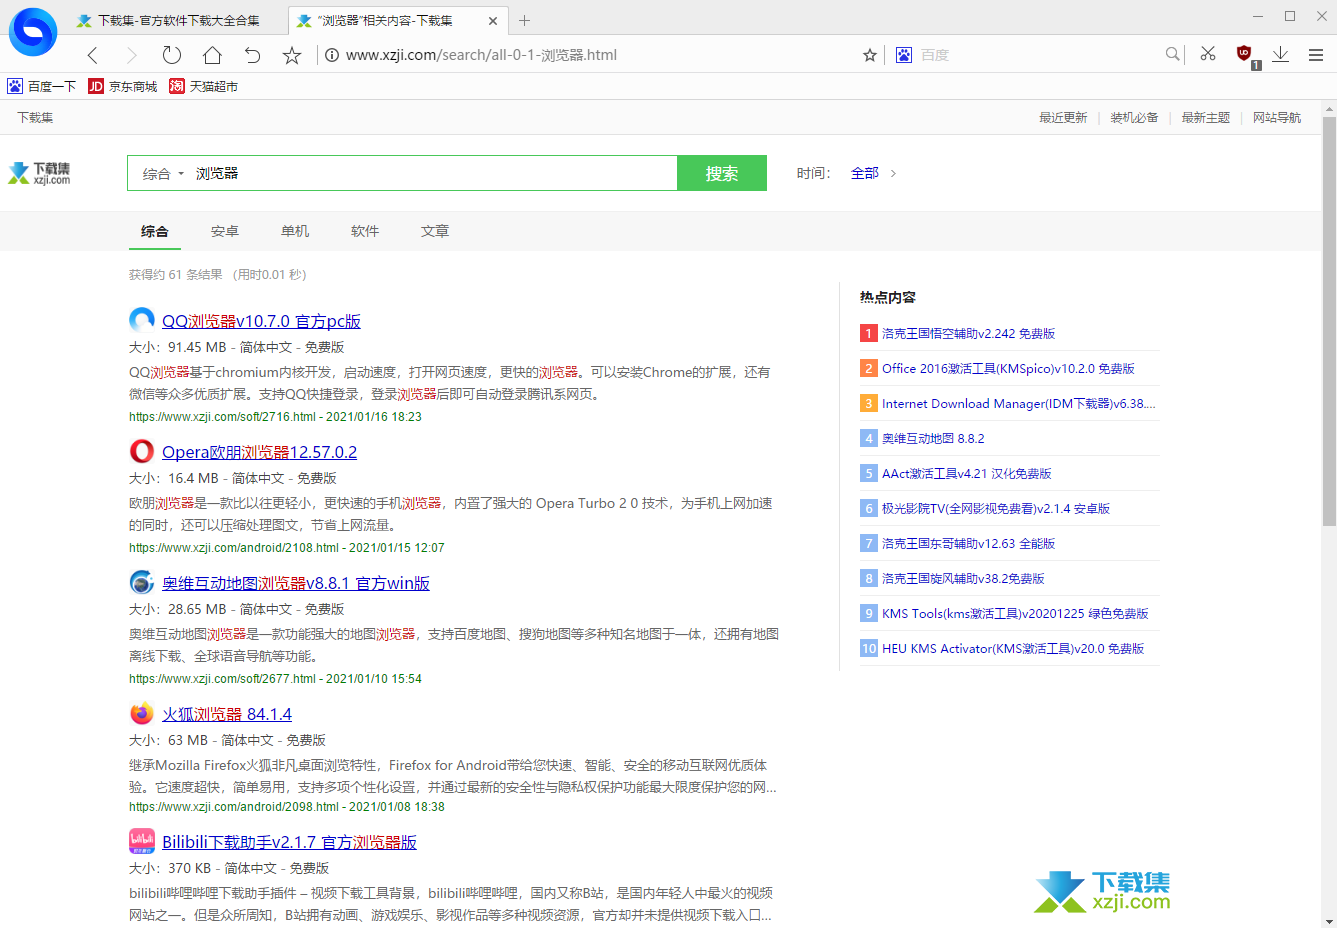Open the 网站导航 link
The width and height of the screenshot is (1337, 928).
(1277, 117)
